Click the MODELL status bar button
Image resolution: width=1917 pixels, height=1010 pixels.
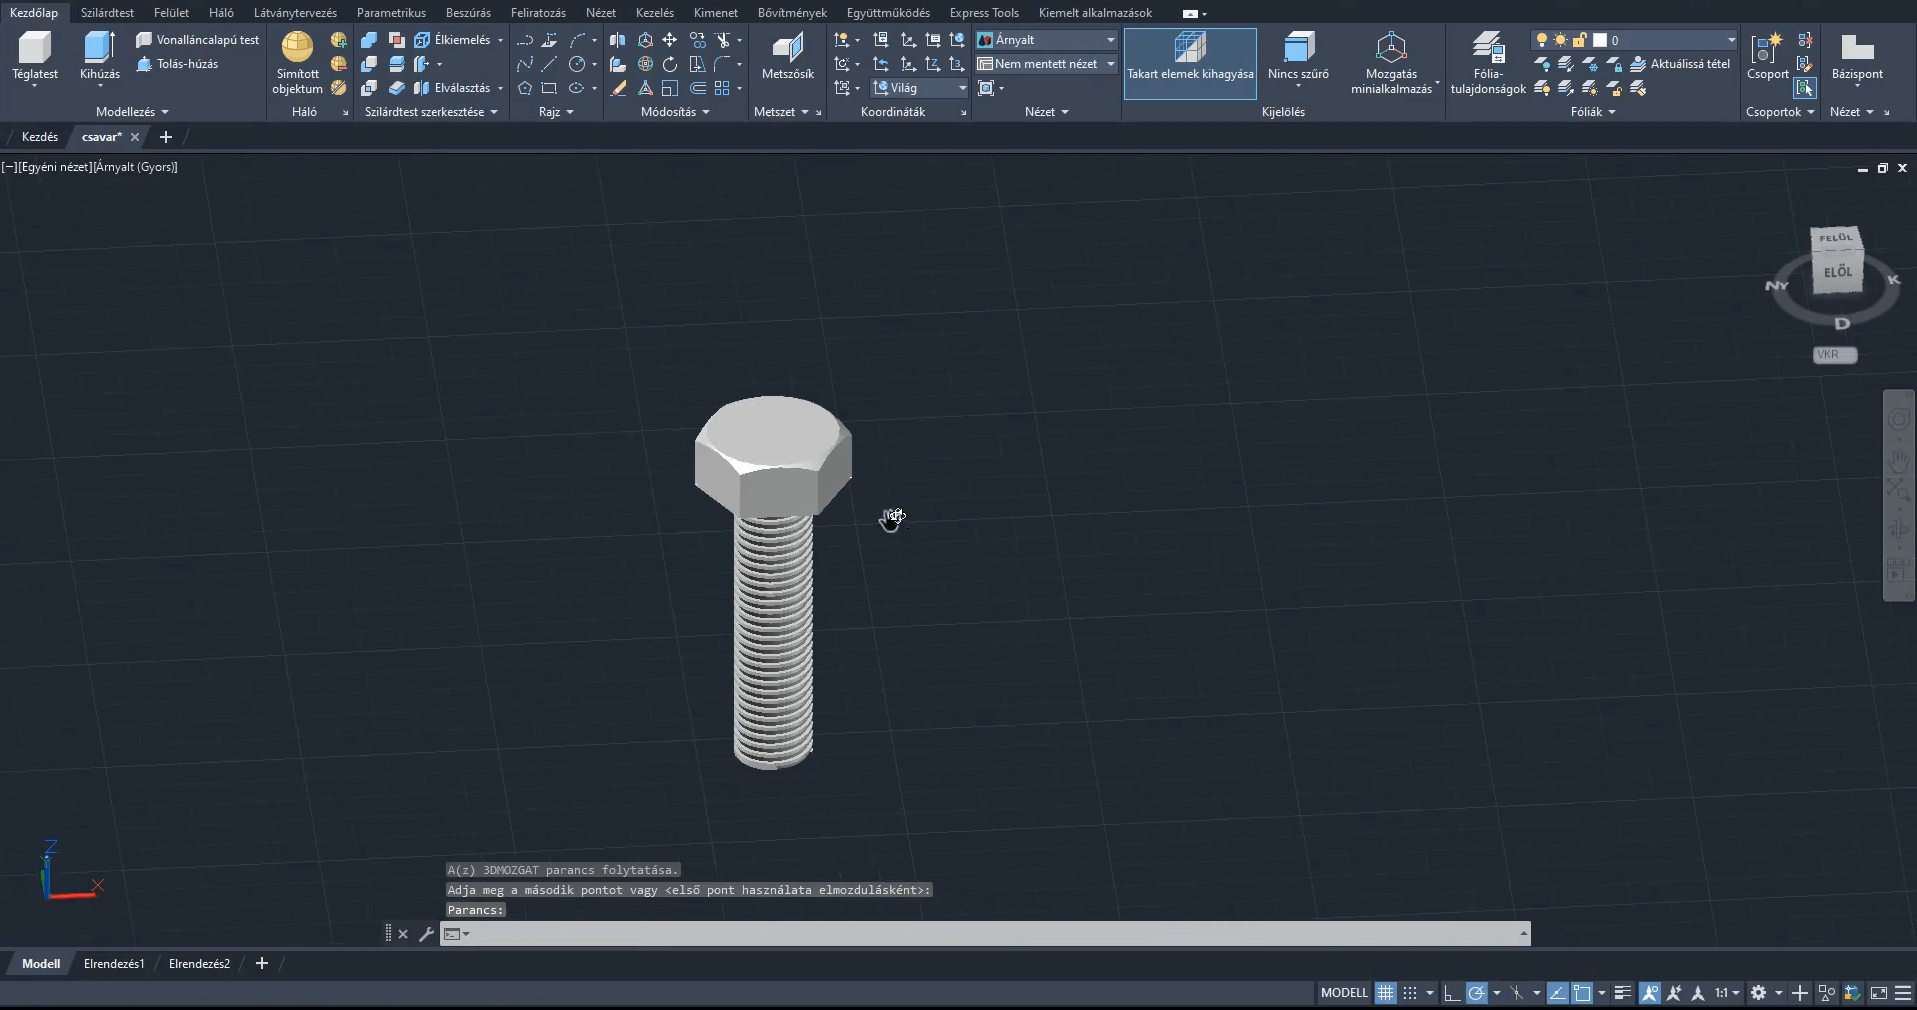pos(1344,993)
